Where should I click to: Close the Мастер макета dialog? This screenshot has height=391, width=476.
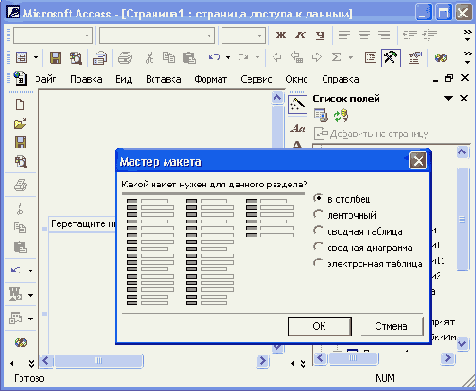pos(418,161)
